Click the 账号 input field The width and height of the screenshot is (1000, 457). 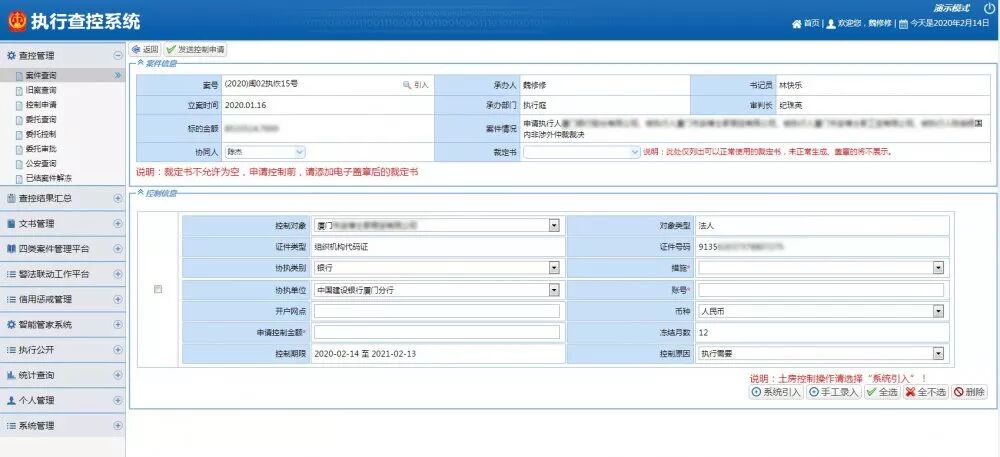tap(821, 290)
